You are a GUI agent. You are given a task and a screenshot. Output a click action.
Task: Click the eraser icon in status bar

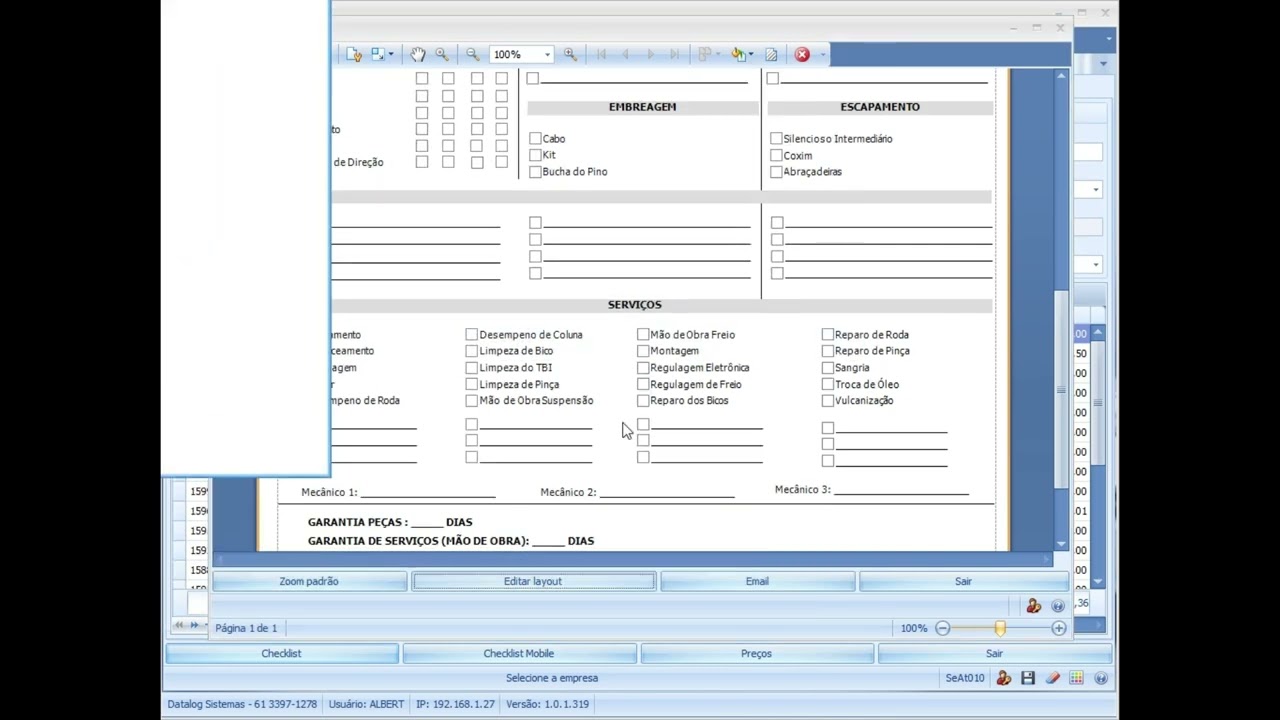tap(1052, 678)
